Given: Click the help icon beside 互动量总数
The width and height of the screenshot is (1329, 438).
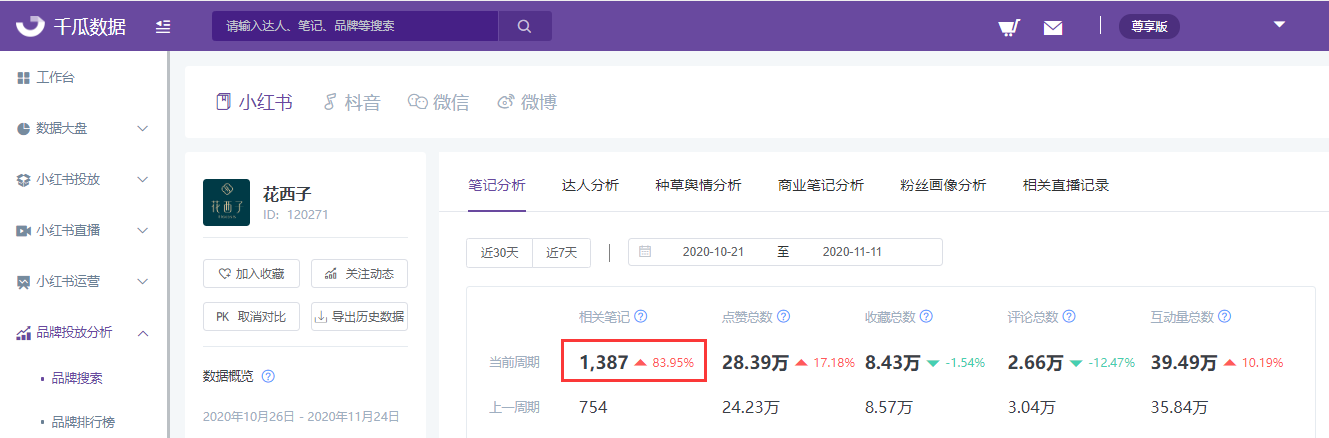Looking at the screenshot, I should tap(1225, 317).
